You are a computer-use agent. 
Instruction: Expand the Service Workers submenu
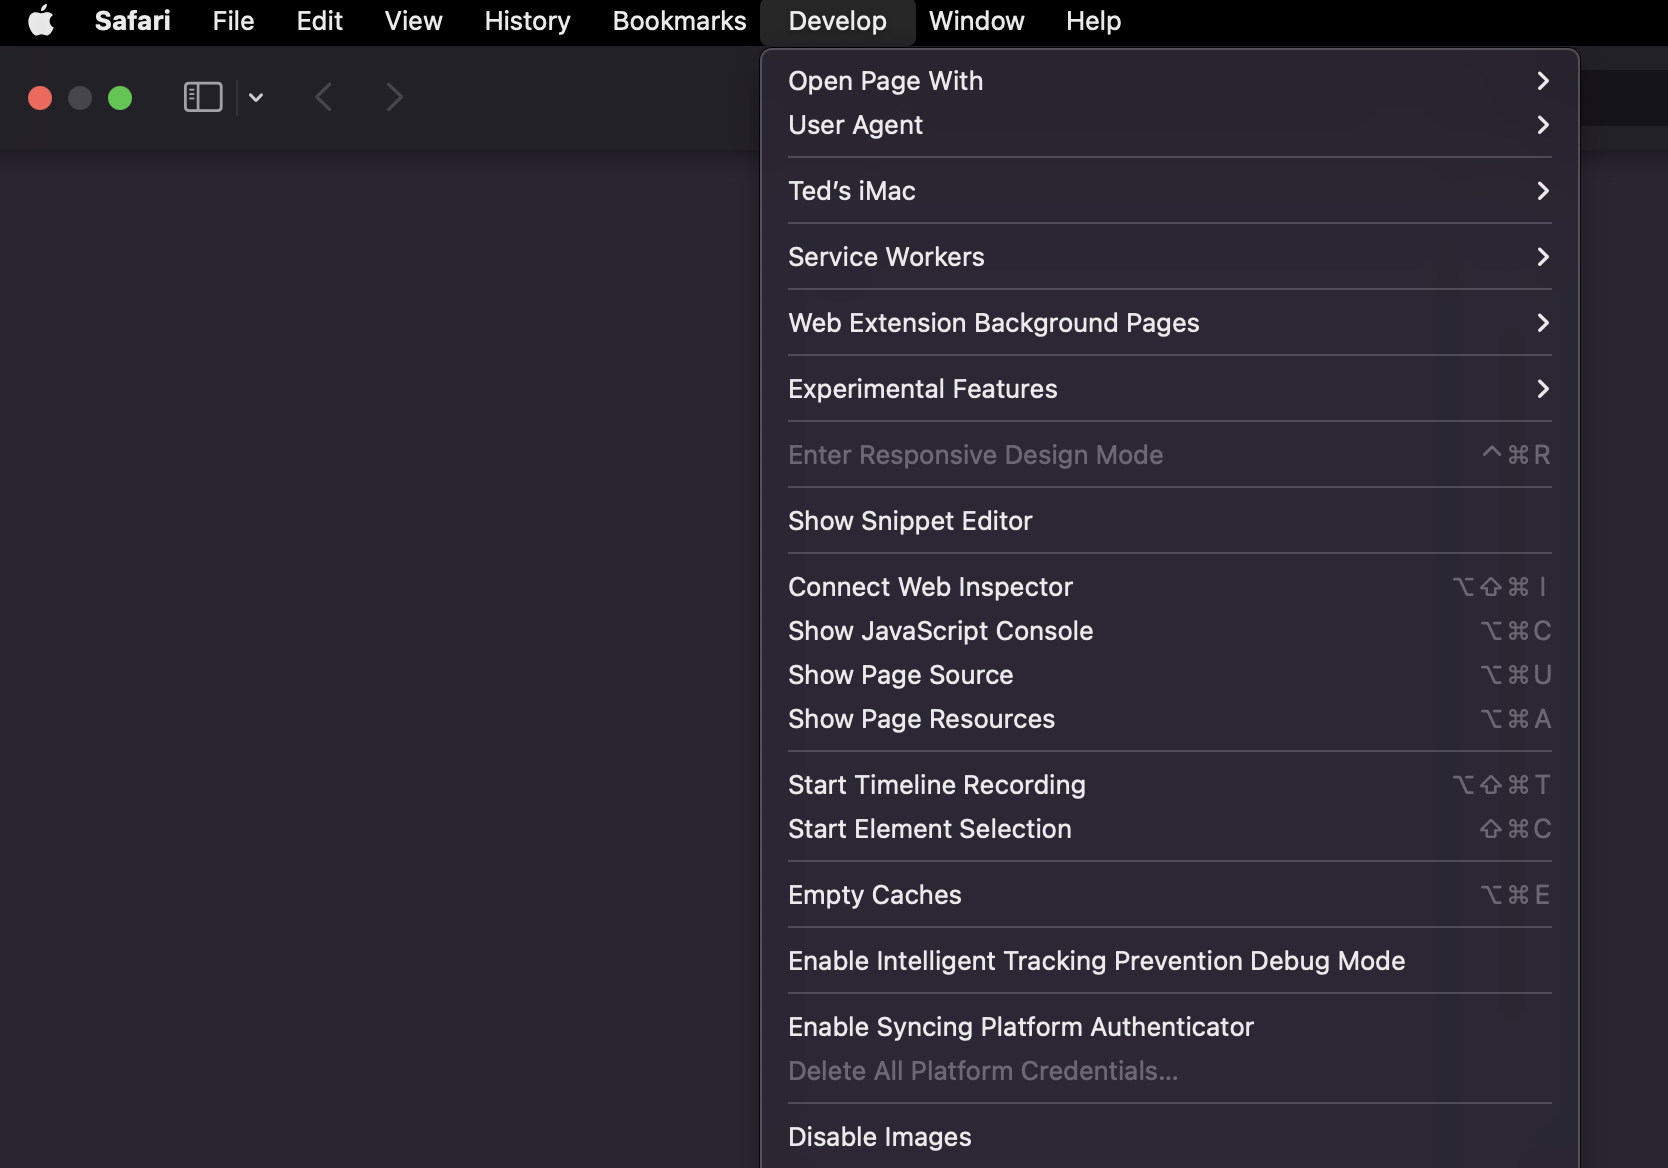1169,257
